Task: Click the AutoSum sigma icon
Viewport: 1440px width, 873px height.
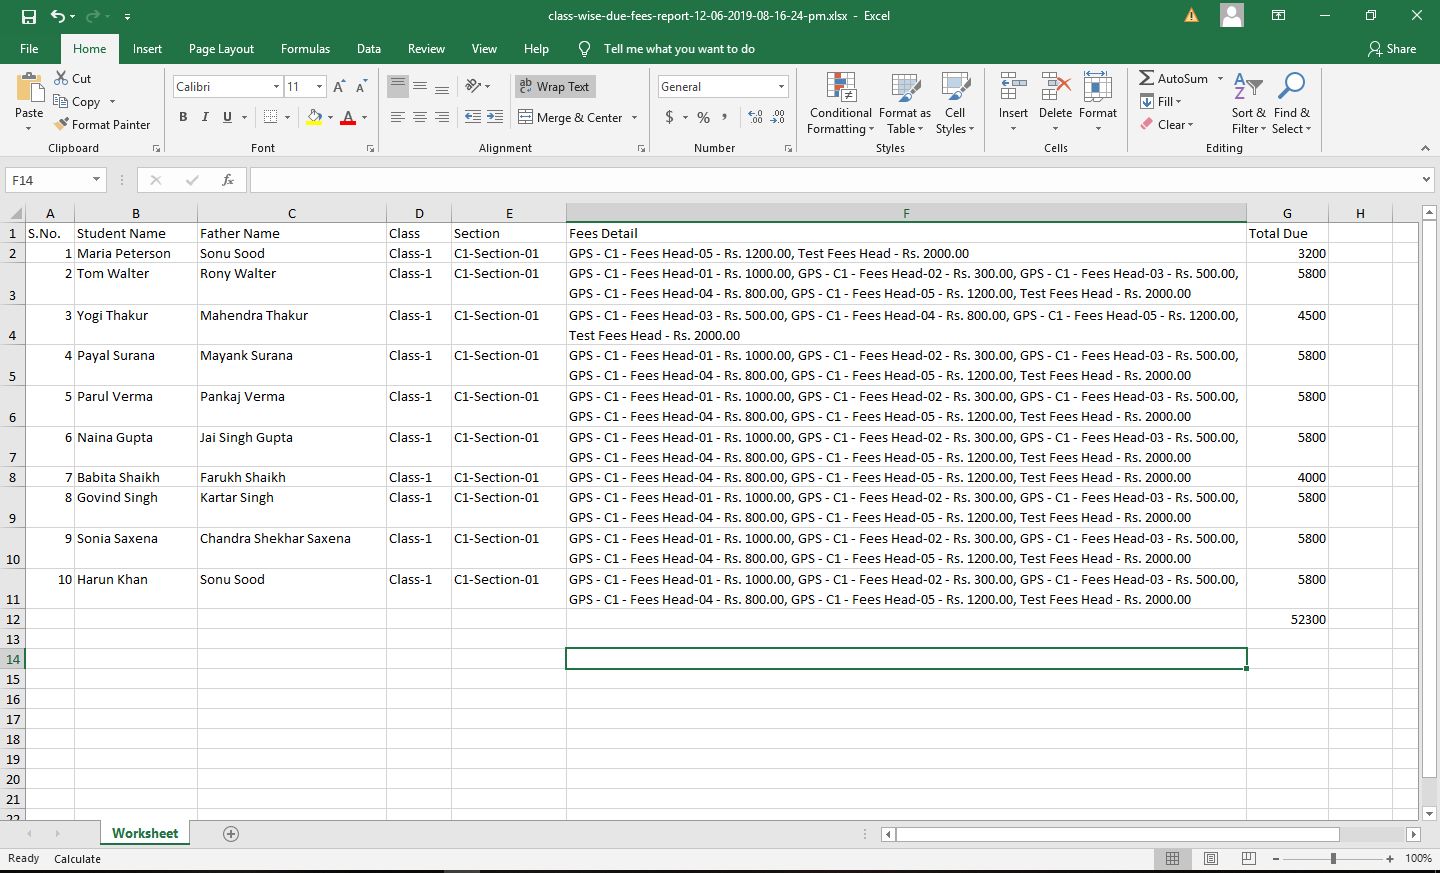Action: tap(1147, 78)
